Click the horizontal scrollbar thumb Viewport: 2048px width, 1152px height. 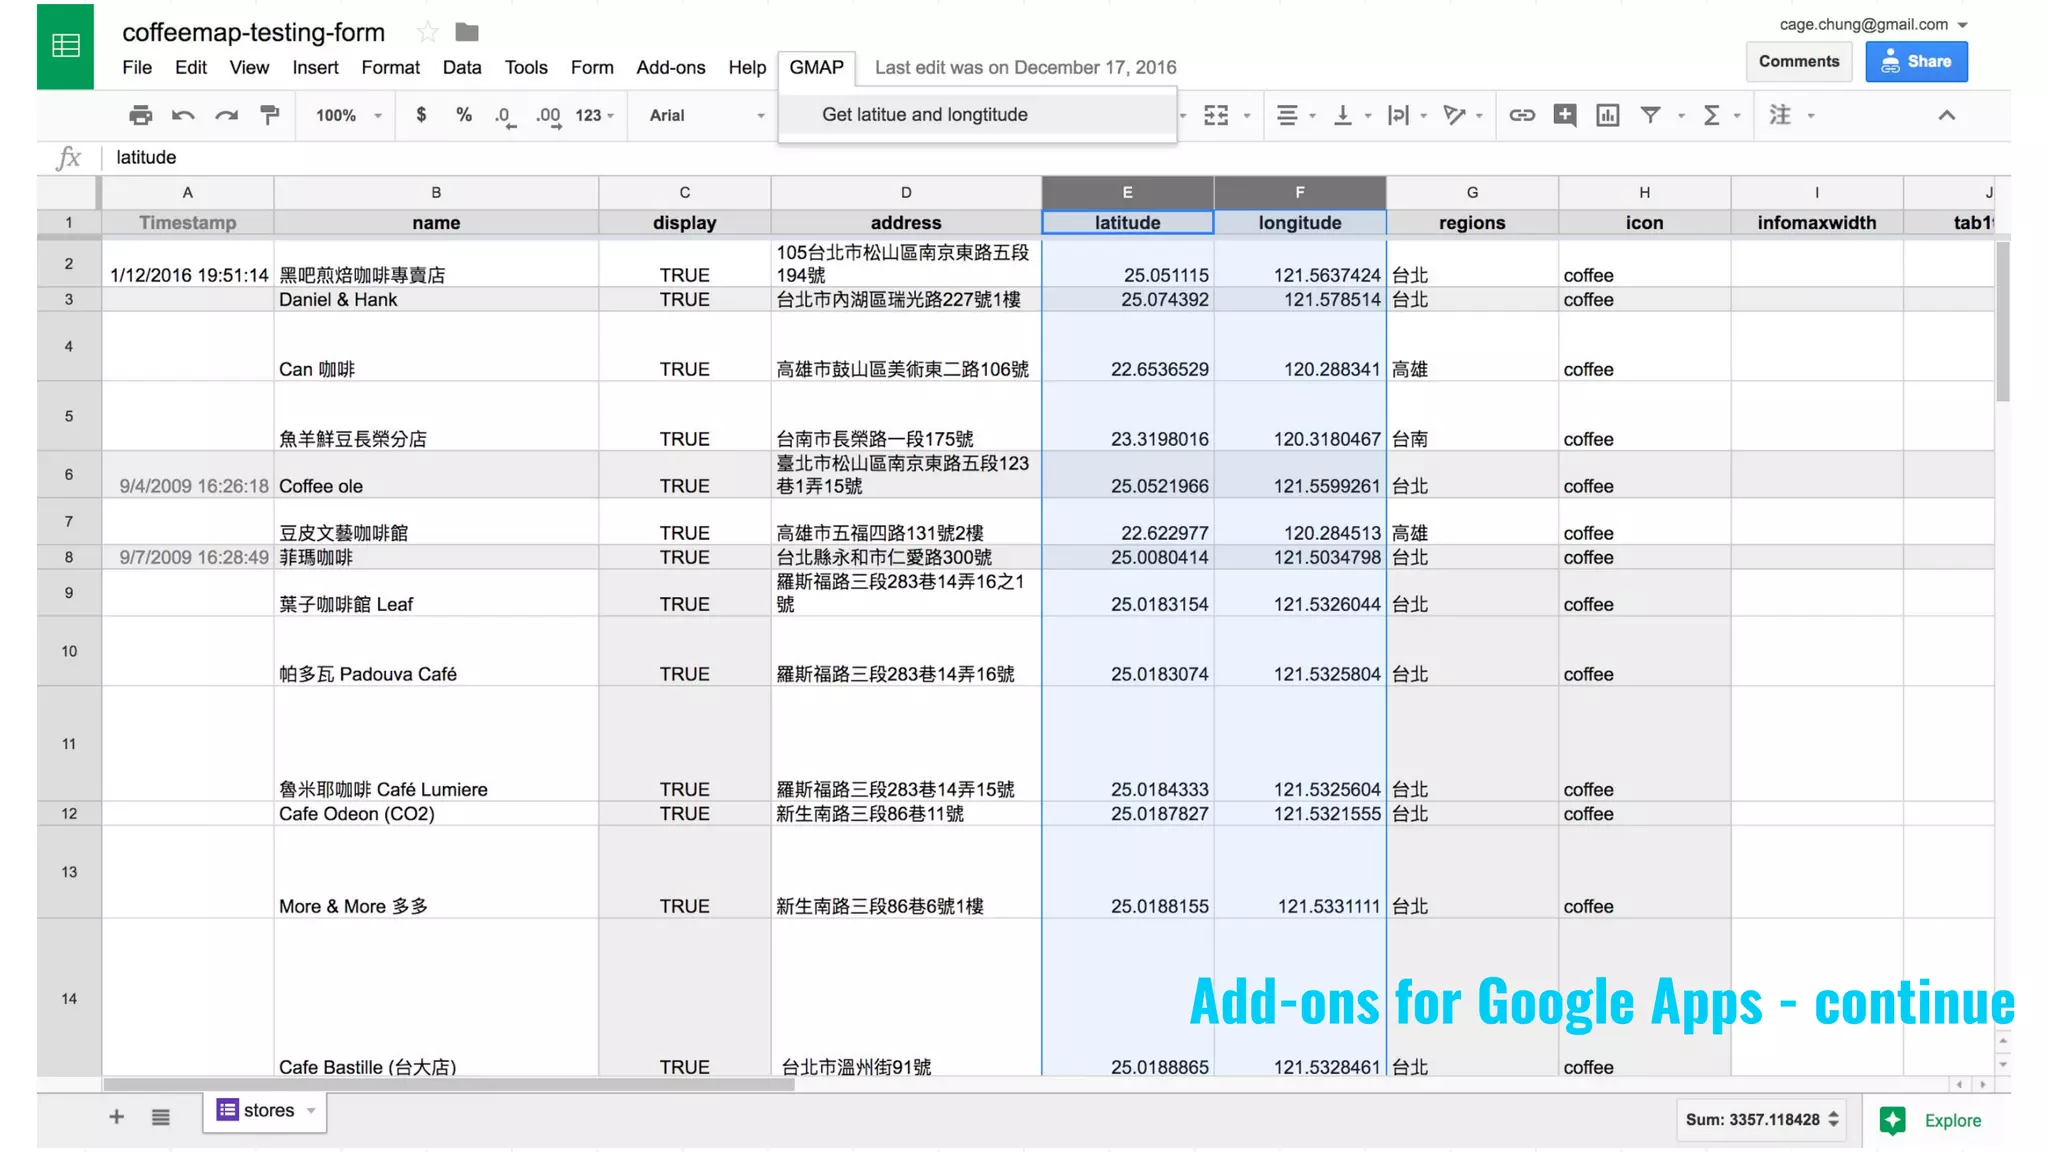pyautogui.click(x=449, y=1084)
